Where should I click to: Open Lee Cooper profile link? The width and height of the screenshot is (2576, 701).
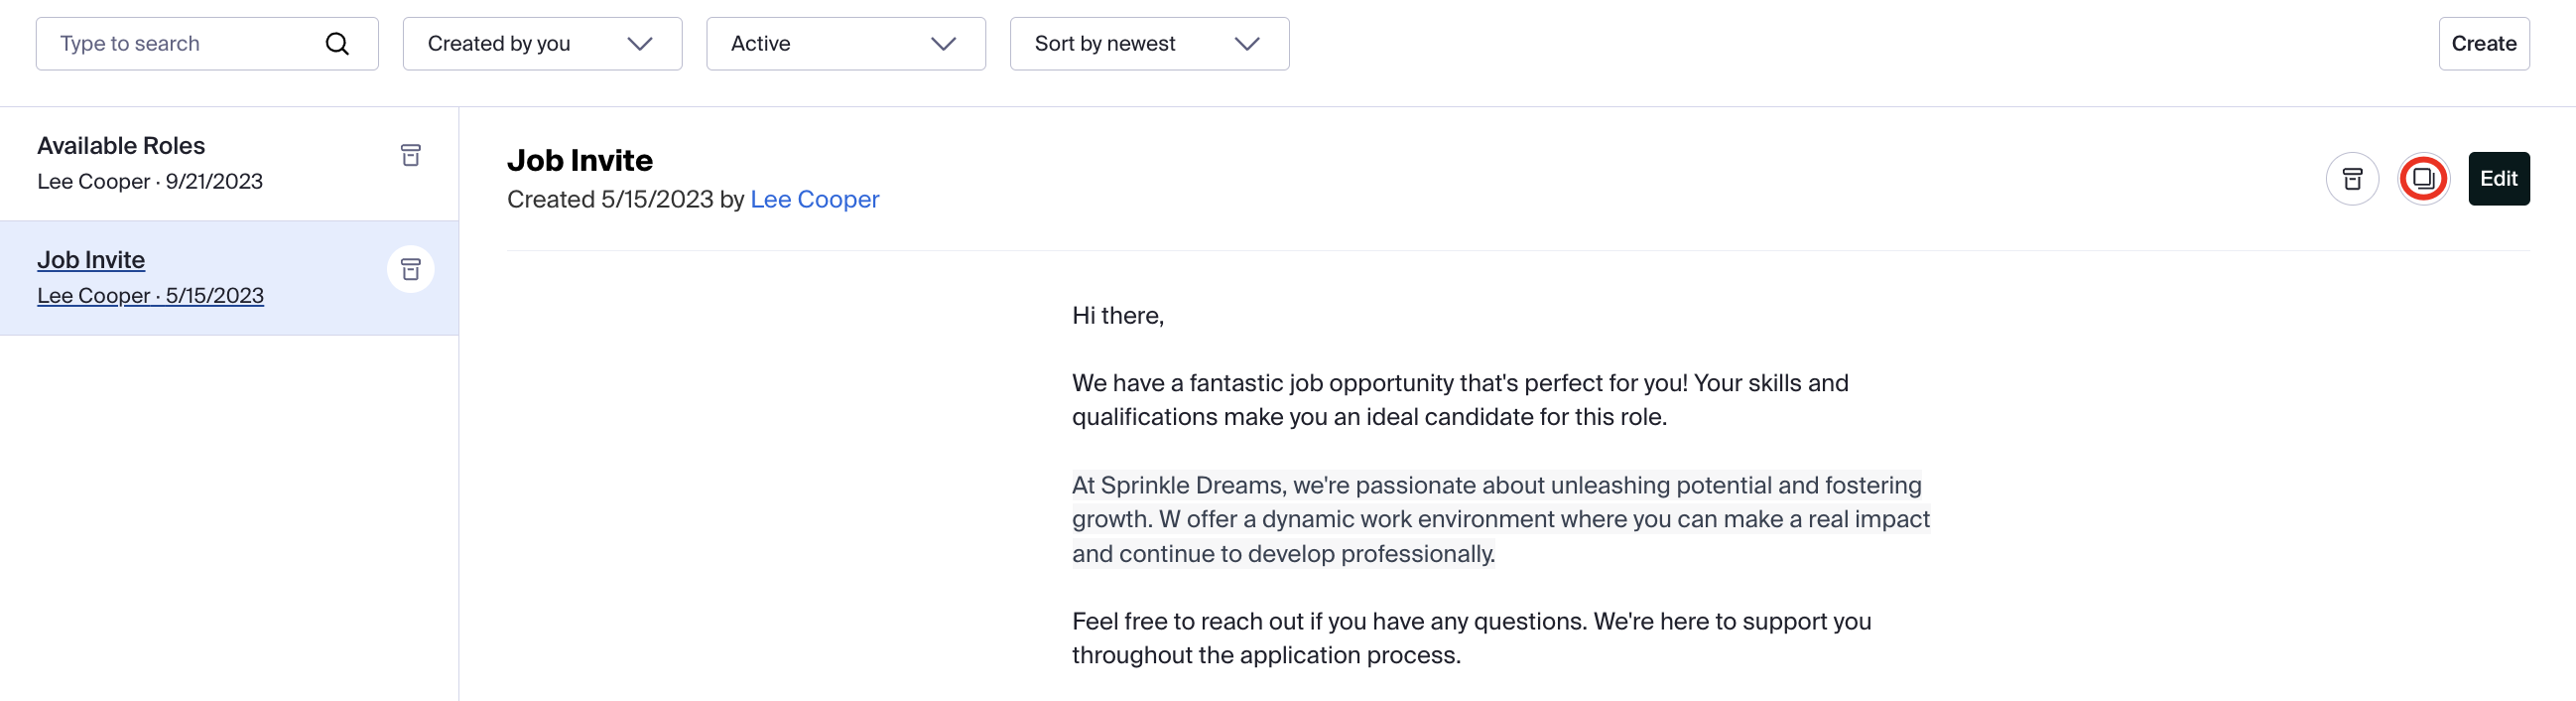(x=814, y=200)
